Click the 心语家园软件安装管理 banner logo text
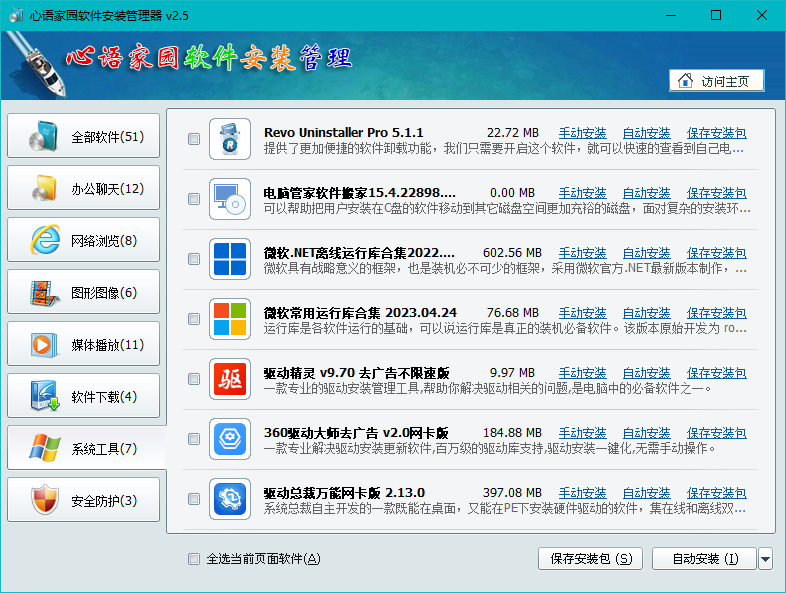786x593 pixels. (x=209, y=58)
